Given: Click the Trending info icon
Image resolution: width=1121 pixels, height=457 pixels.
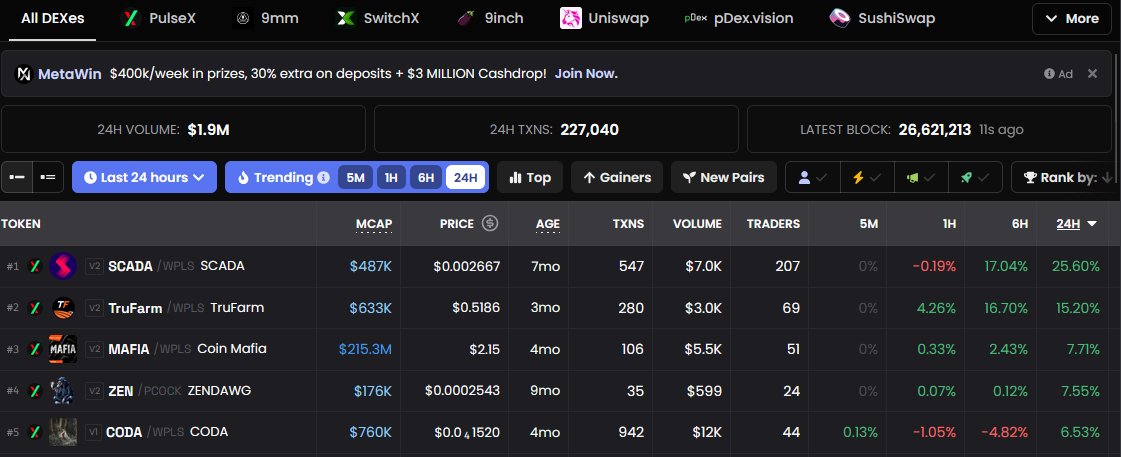Looking at the screenshot, I should (x=323, y=177).
